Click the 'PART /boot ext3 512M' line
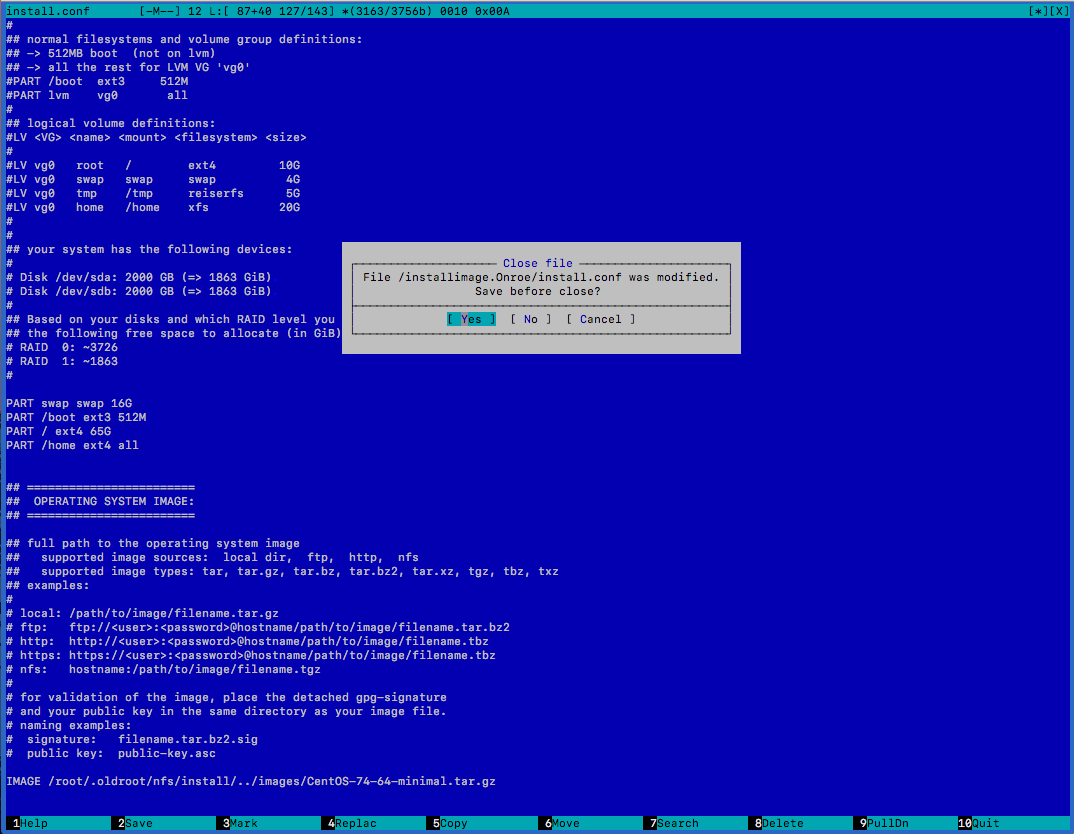 point(76,417)
